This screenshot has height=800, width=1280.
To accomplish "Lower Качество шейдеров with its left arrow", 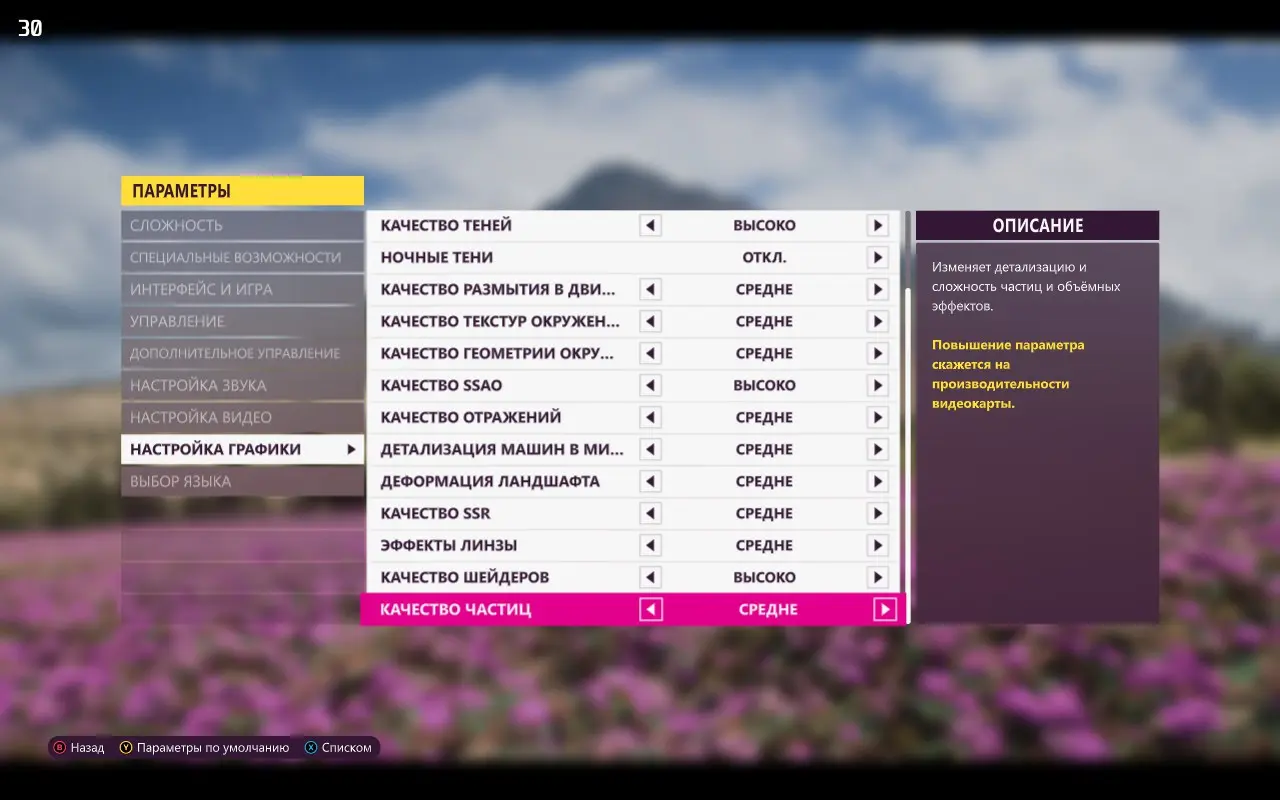I will click(651, 577).
